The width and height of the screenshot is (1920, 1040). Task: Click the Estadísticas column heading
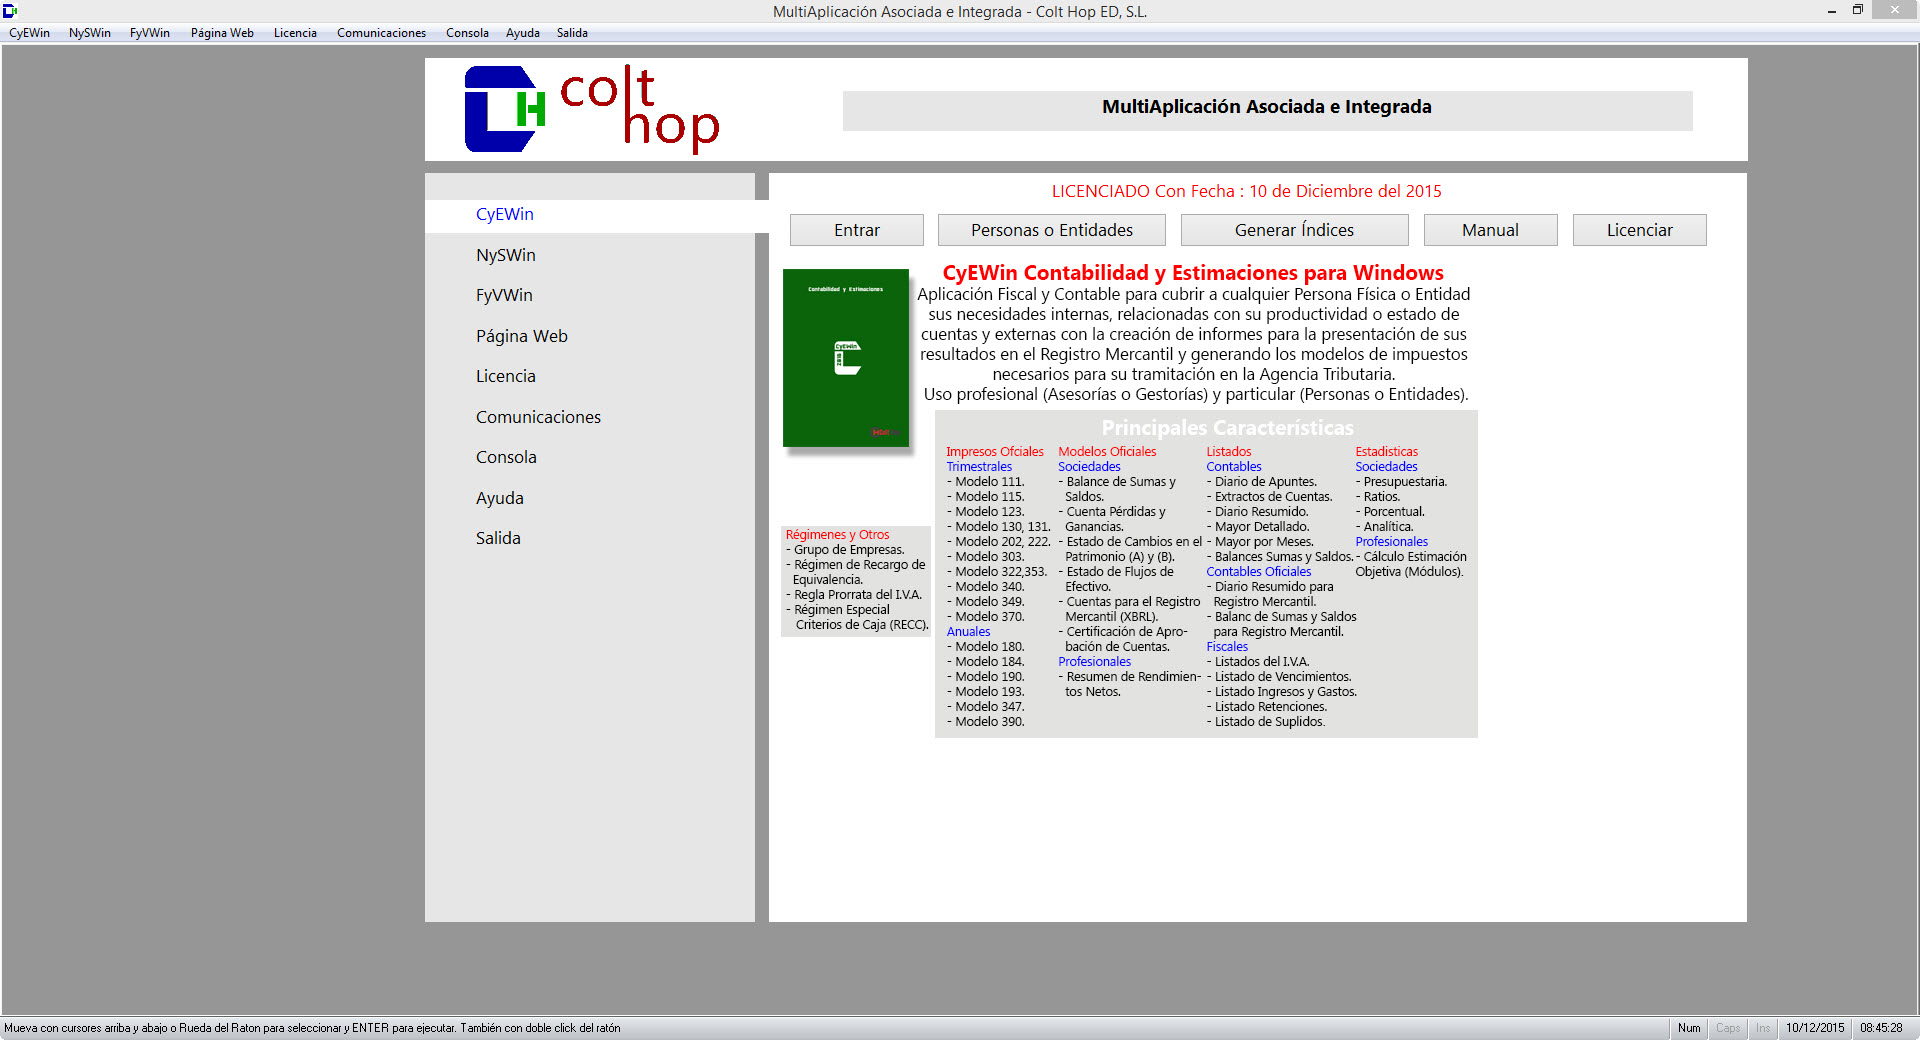[x=1386, y=452]
